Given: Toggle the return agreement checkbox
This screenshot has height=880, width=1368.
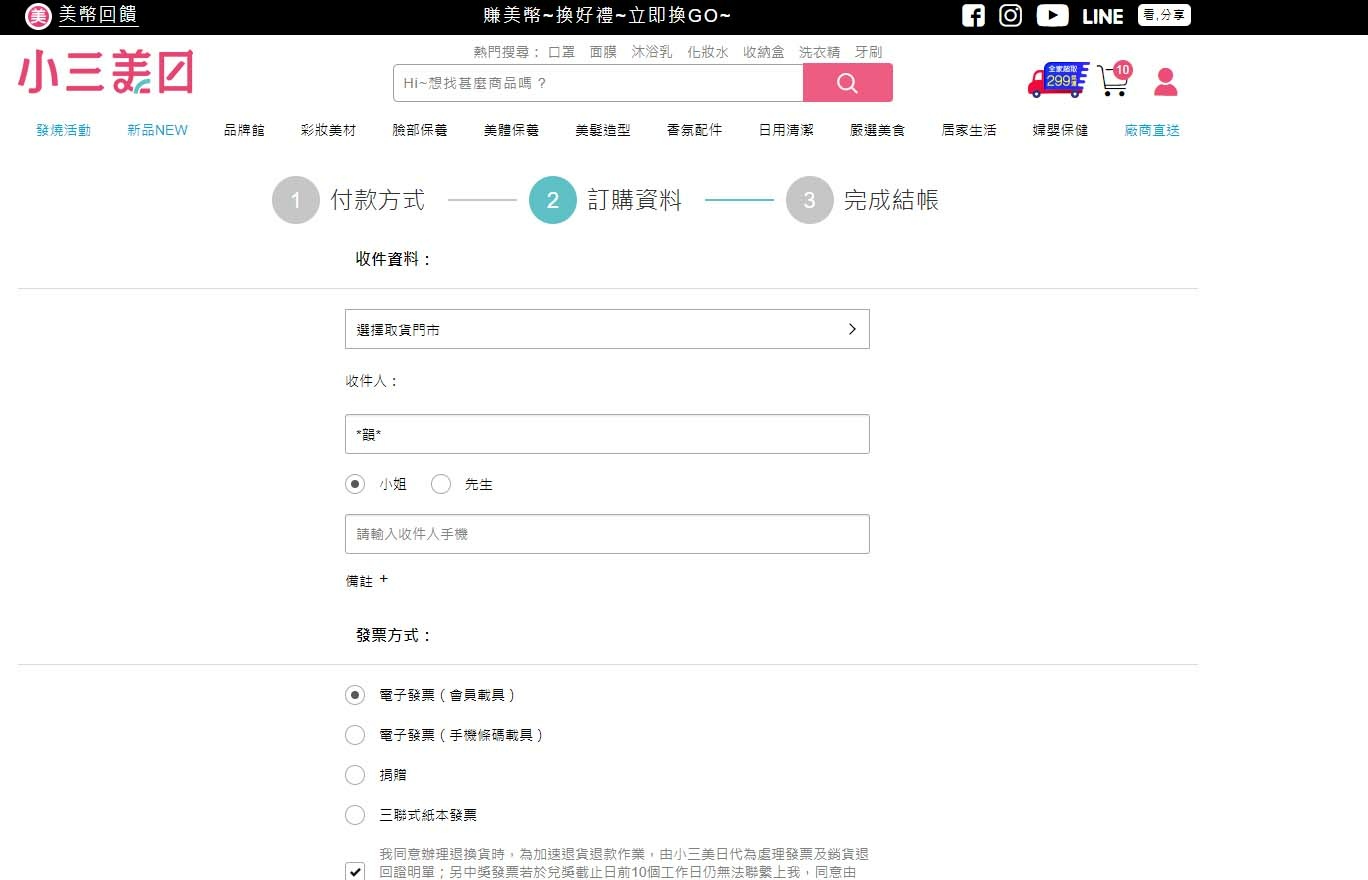Looking at the screenshot, I should tap(355, 871).
